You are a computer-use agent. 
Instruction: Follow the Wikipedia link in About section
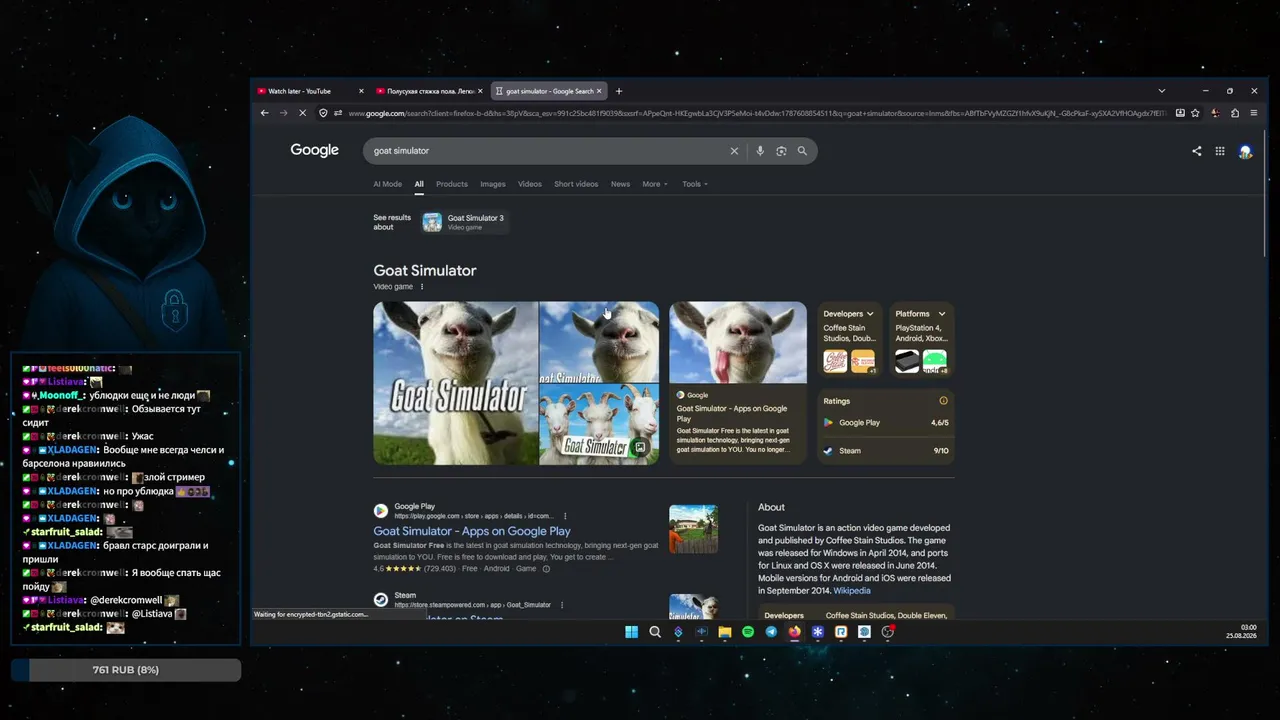point(852,591)
